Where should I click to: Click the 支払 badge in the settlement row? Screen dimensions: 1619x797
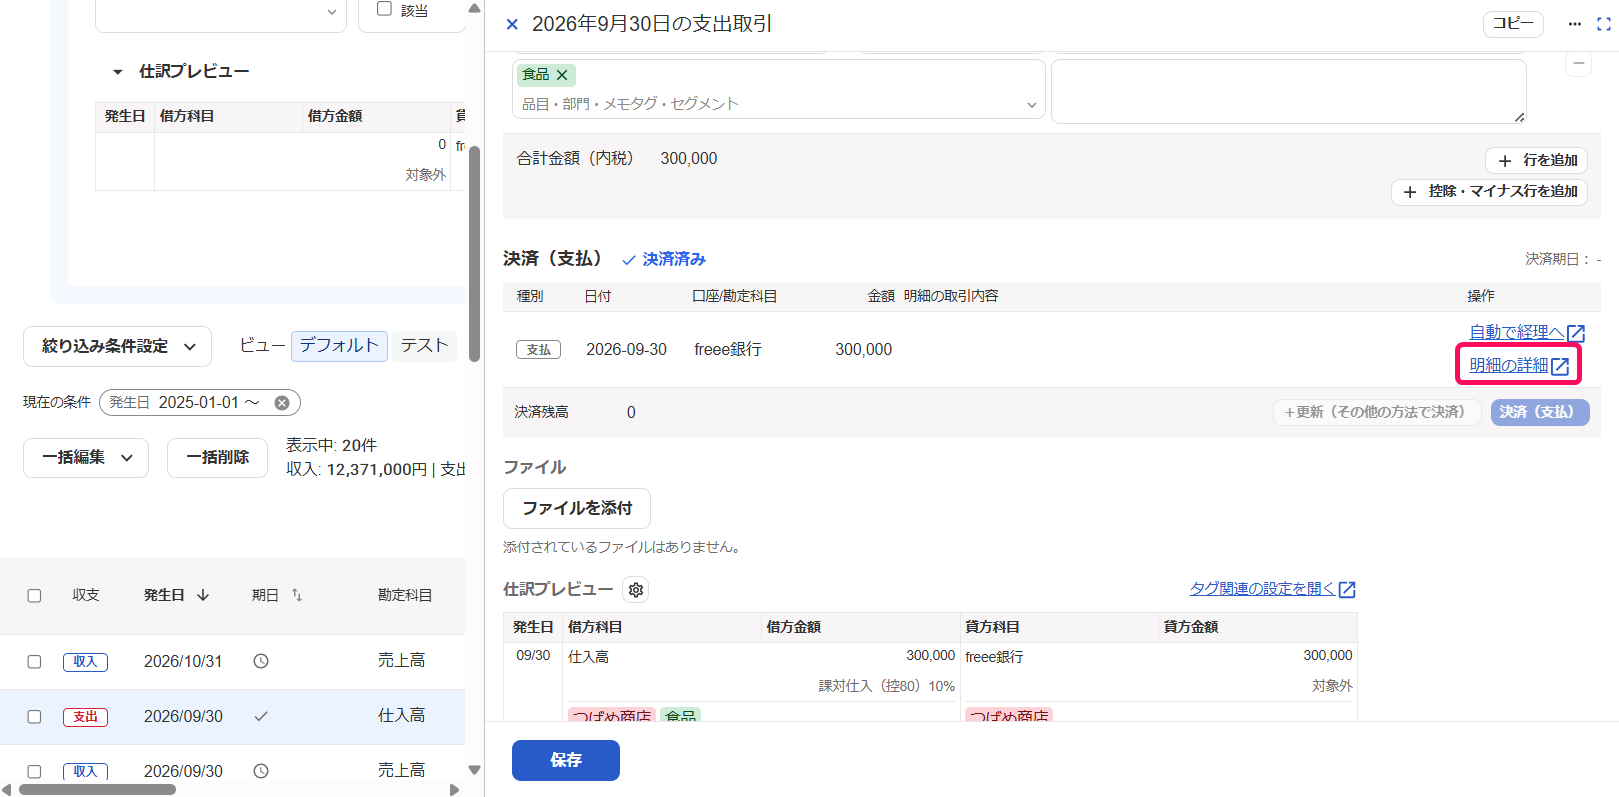[538, 350]
